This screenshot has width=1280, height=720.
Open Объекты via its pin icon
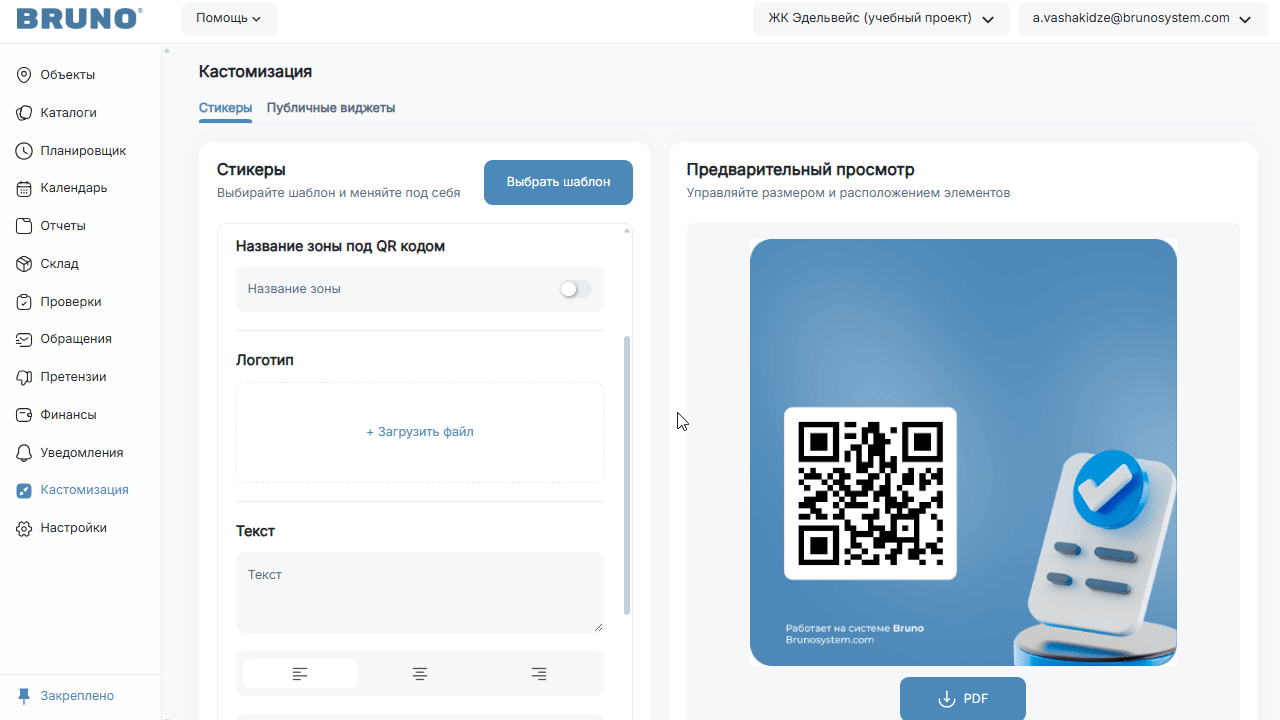point(25,75)
